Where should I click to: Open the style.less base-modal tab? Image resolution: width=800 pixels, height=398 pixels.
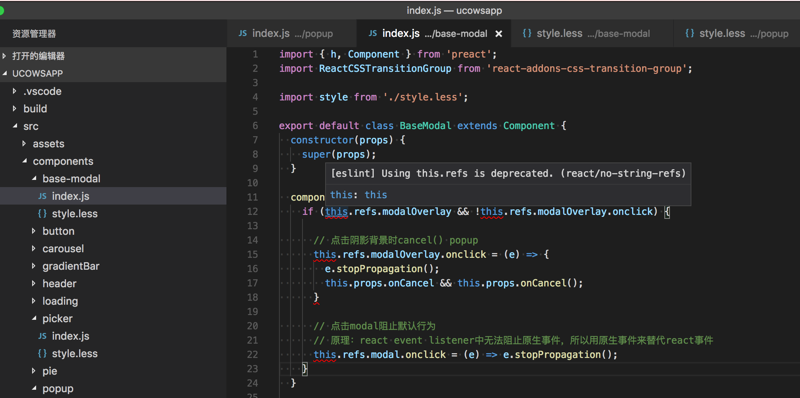click(x=591, y=34)
